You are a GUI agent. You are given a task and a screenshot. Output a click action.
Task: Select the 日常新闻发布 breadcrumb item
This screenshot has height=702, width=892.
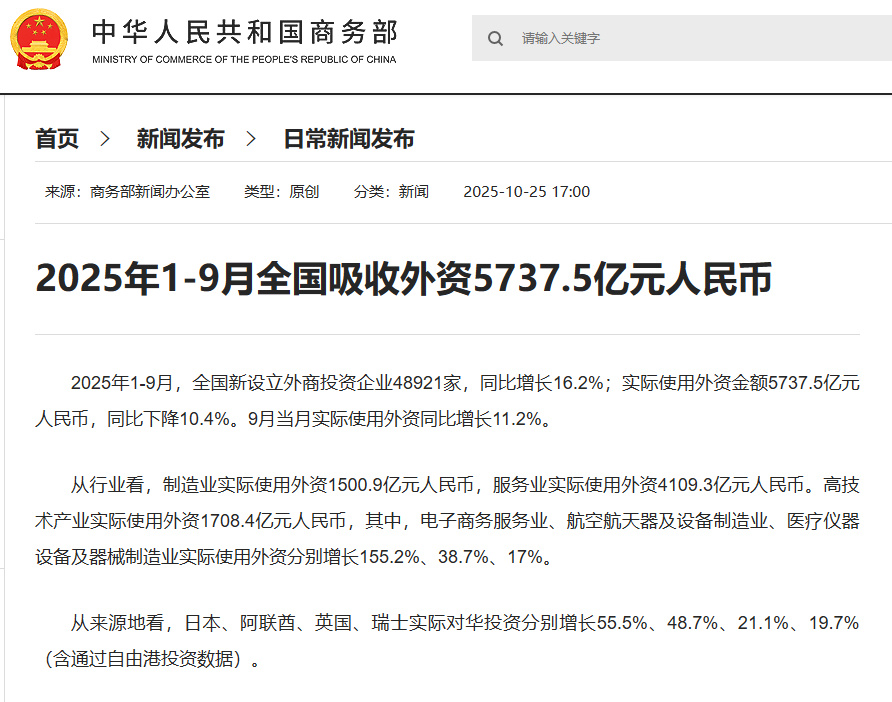pyautogui.click(x=345, y=139)
